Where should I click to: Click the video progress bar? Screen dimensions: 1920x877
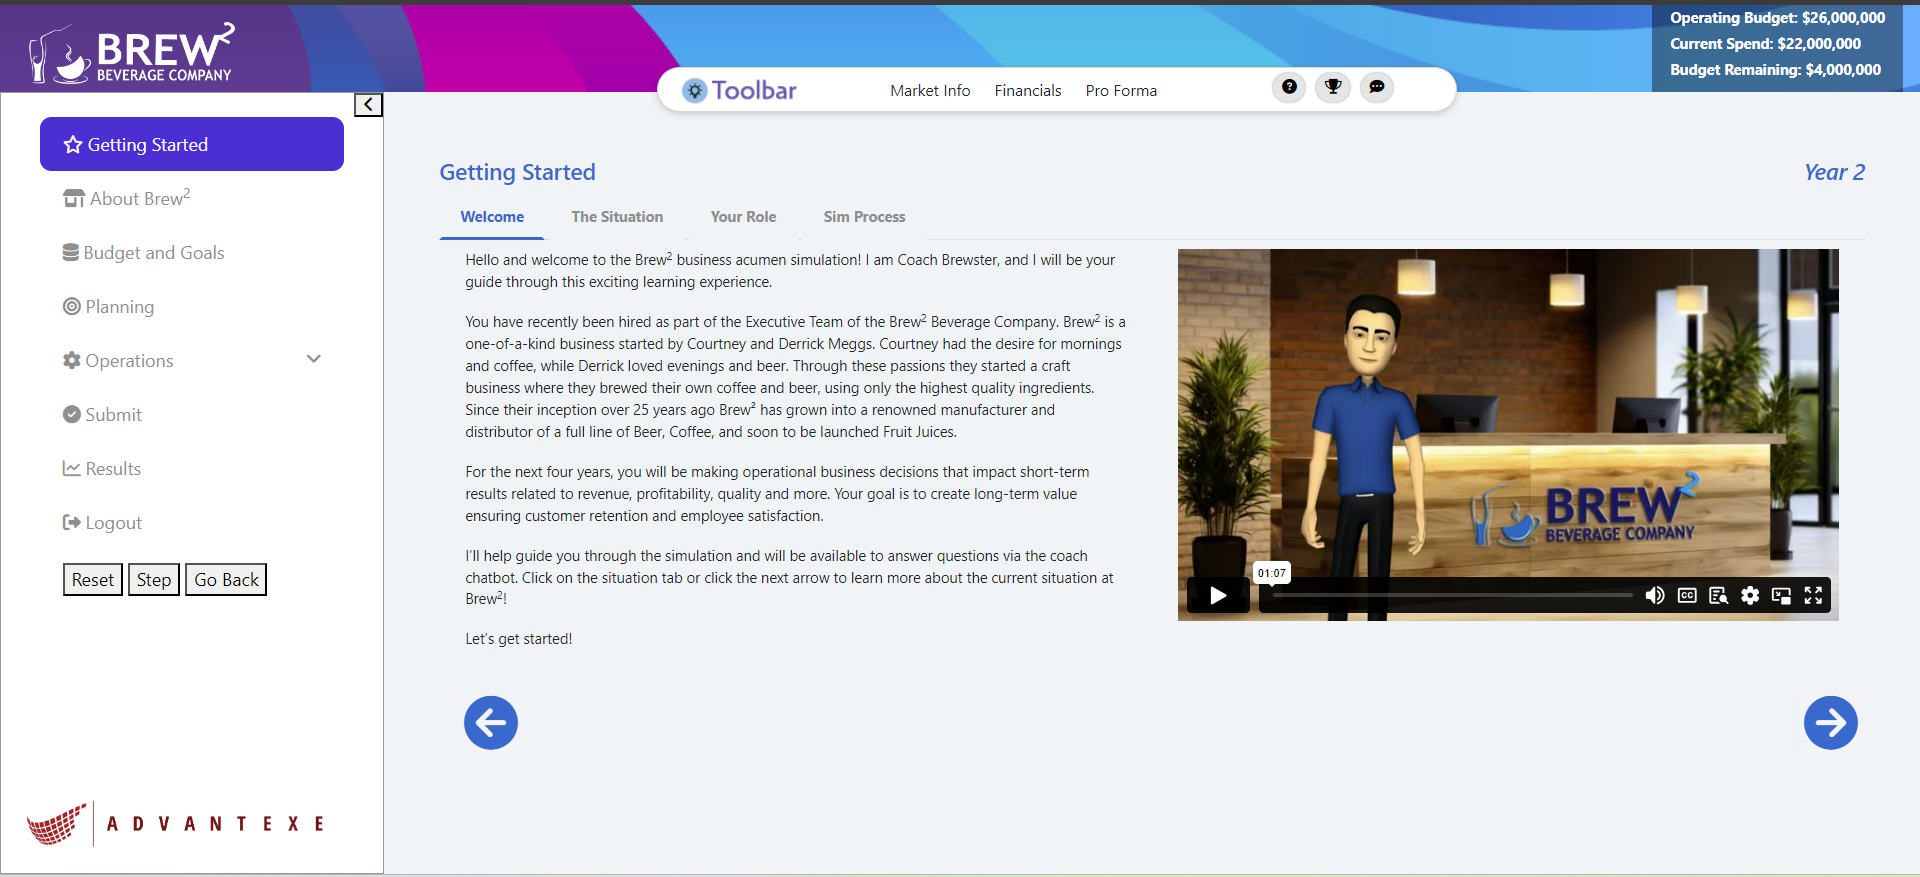pos(1452,596)
